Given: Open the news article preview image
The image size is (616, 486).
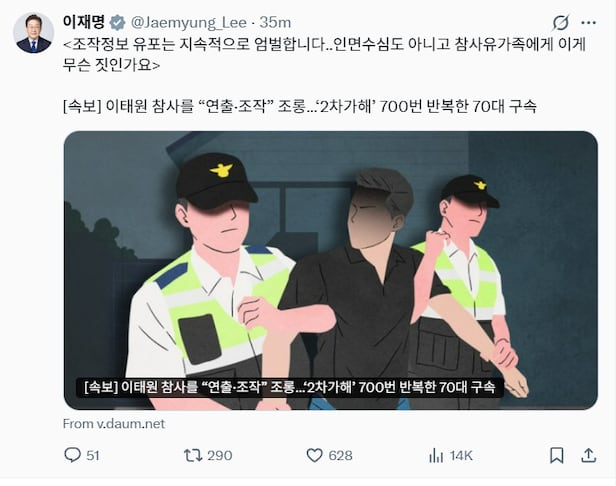Looking at the screenshot, I should 330,270.
